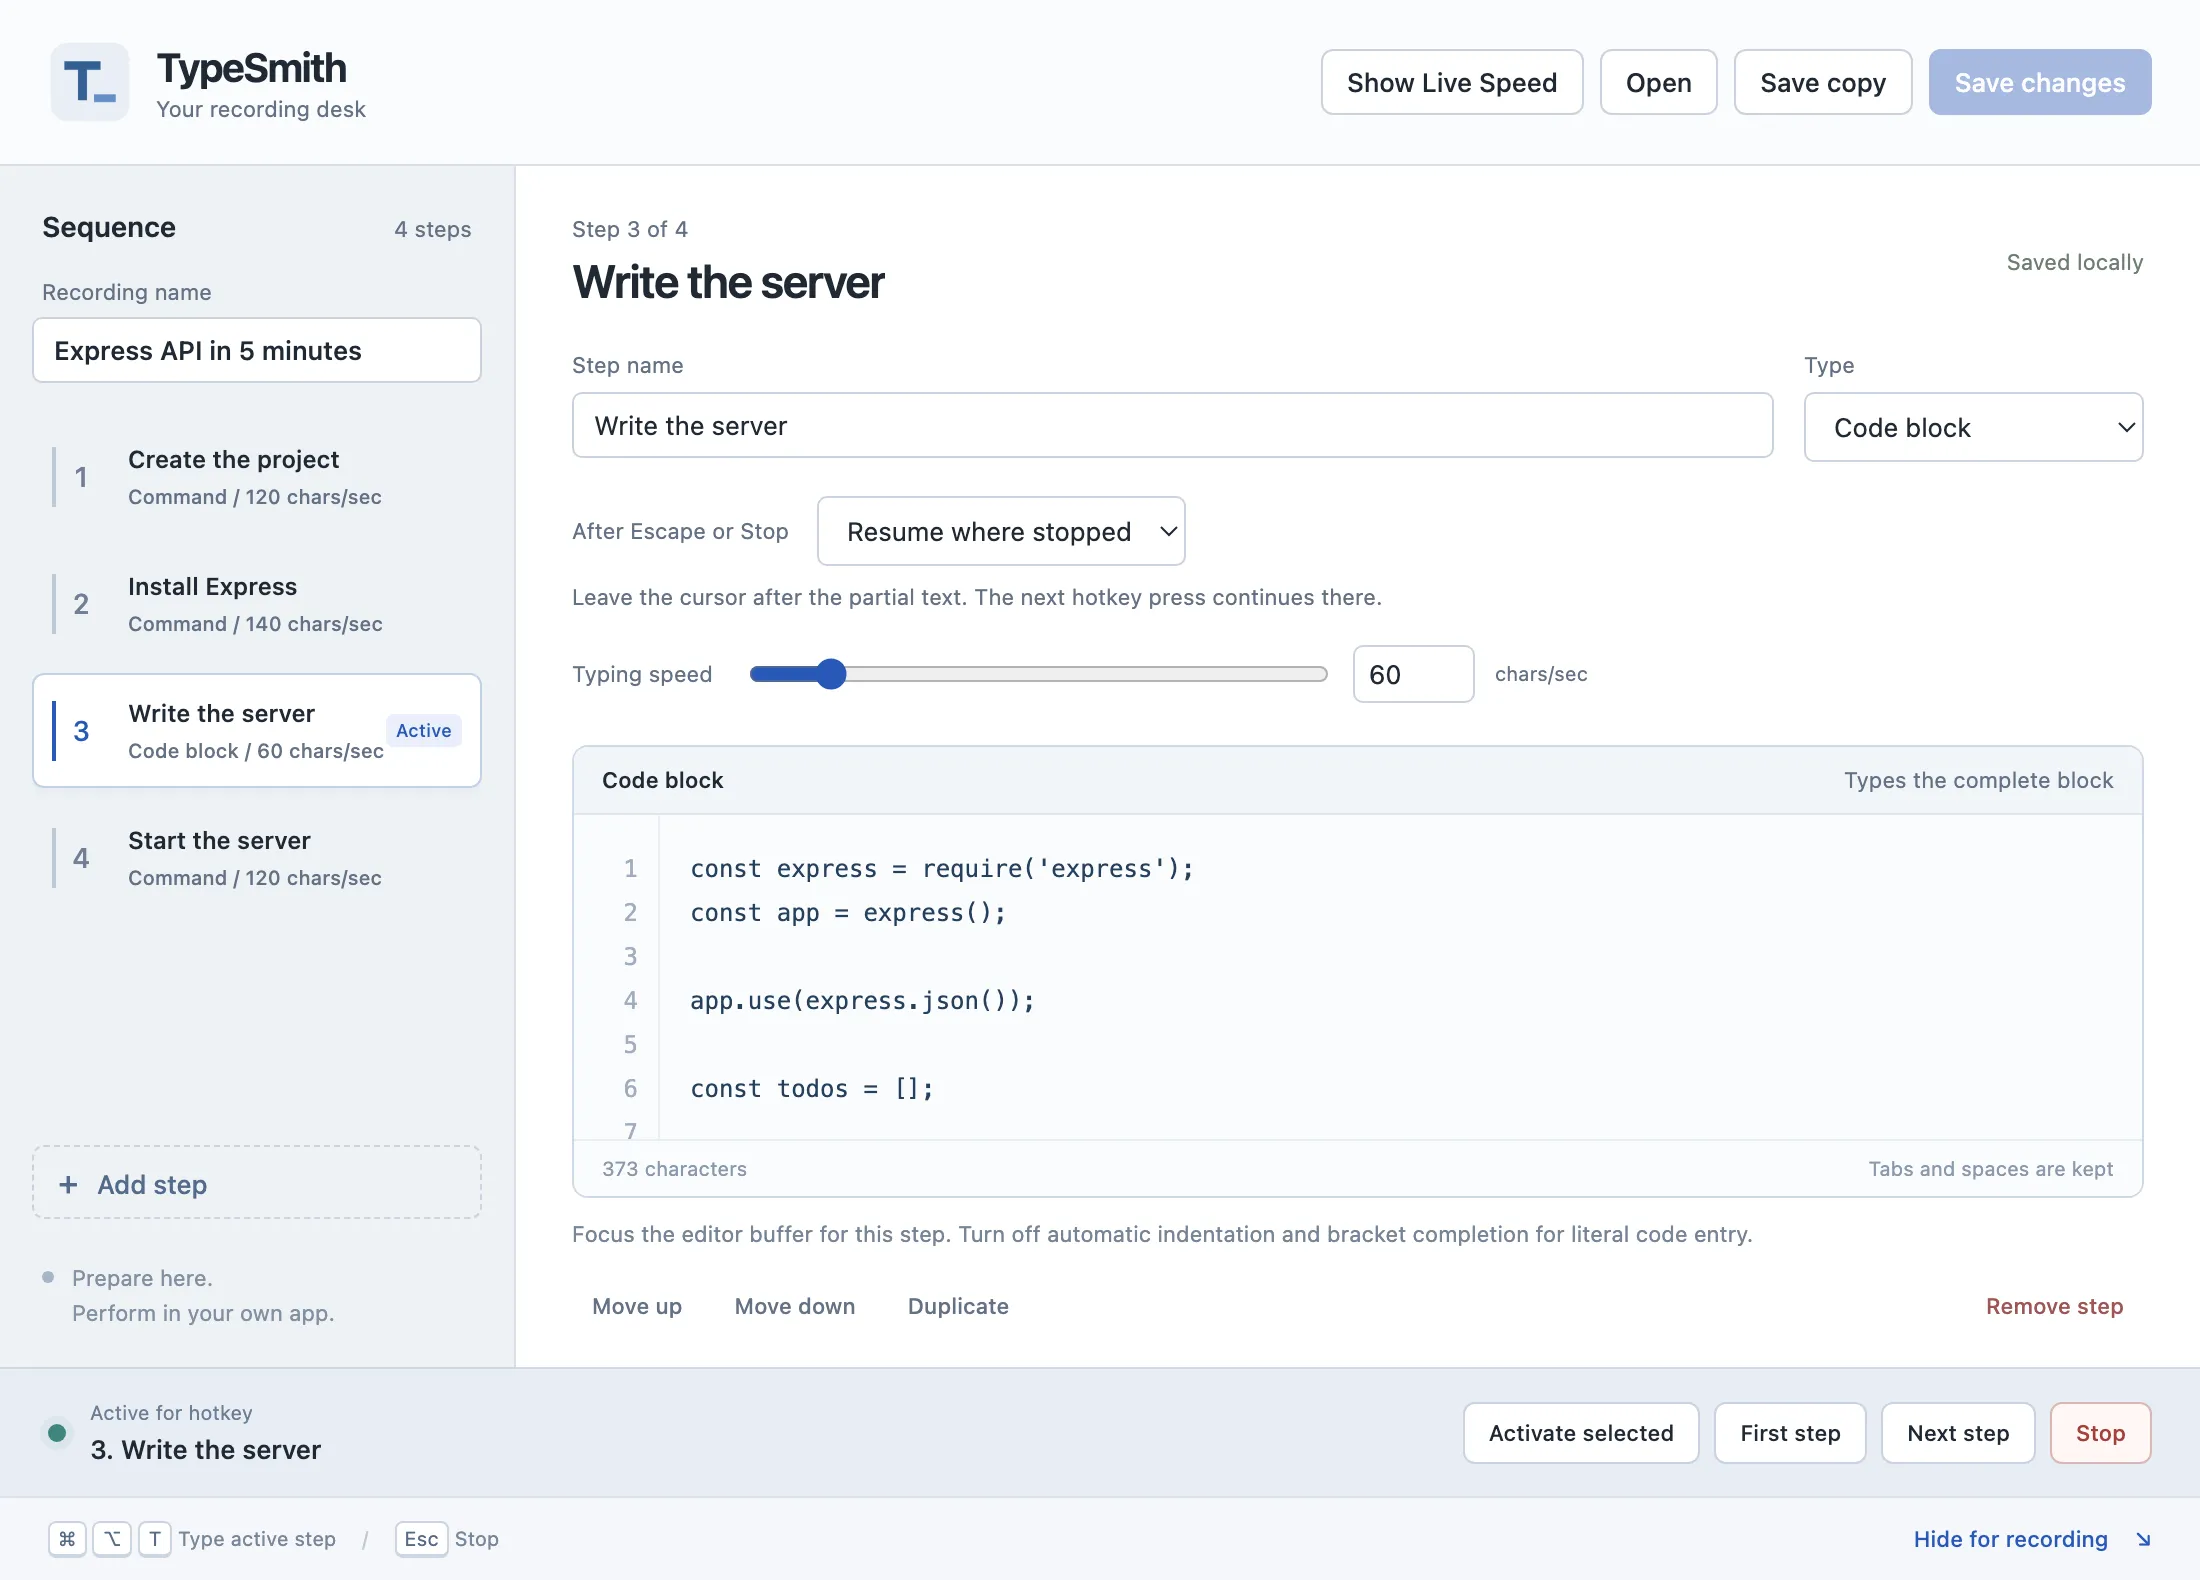
Task: Click the typing speed slider track
Action: pyautogui.click(x=1038, y=674)
